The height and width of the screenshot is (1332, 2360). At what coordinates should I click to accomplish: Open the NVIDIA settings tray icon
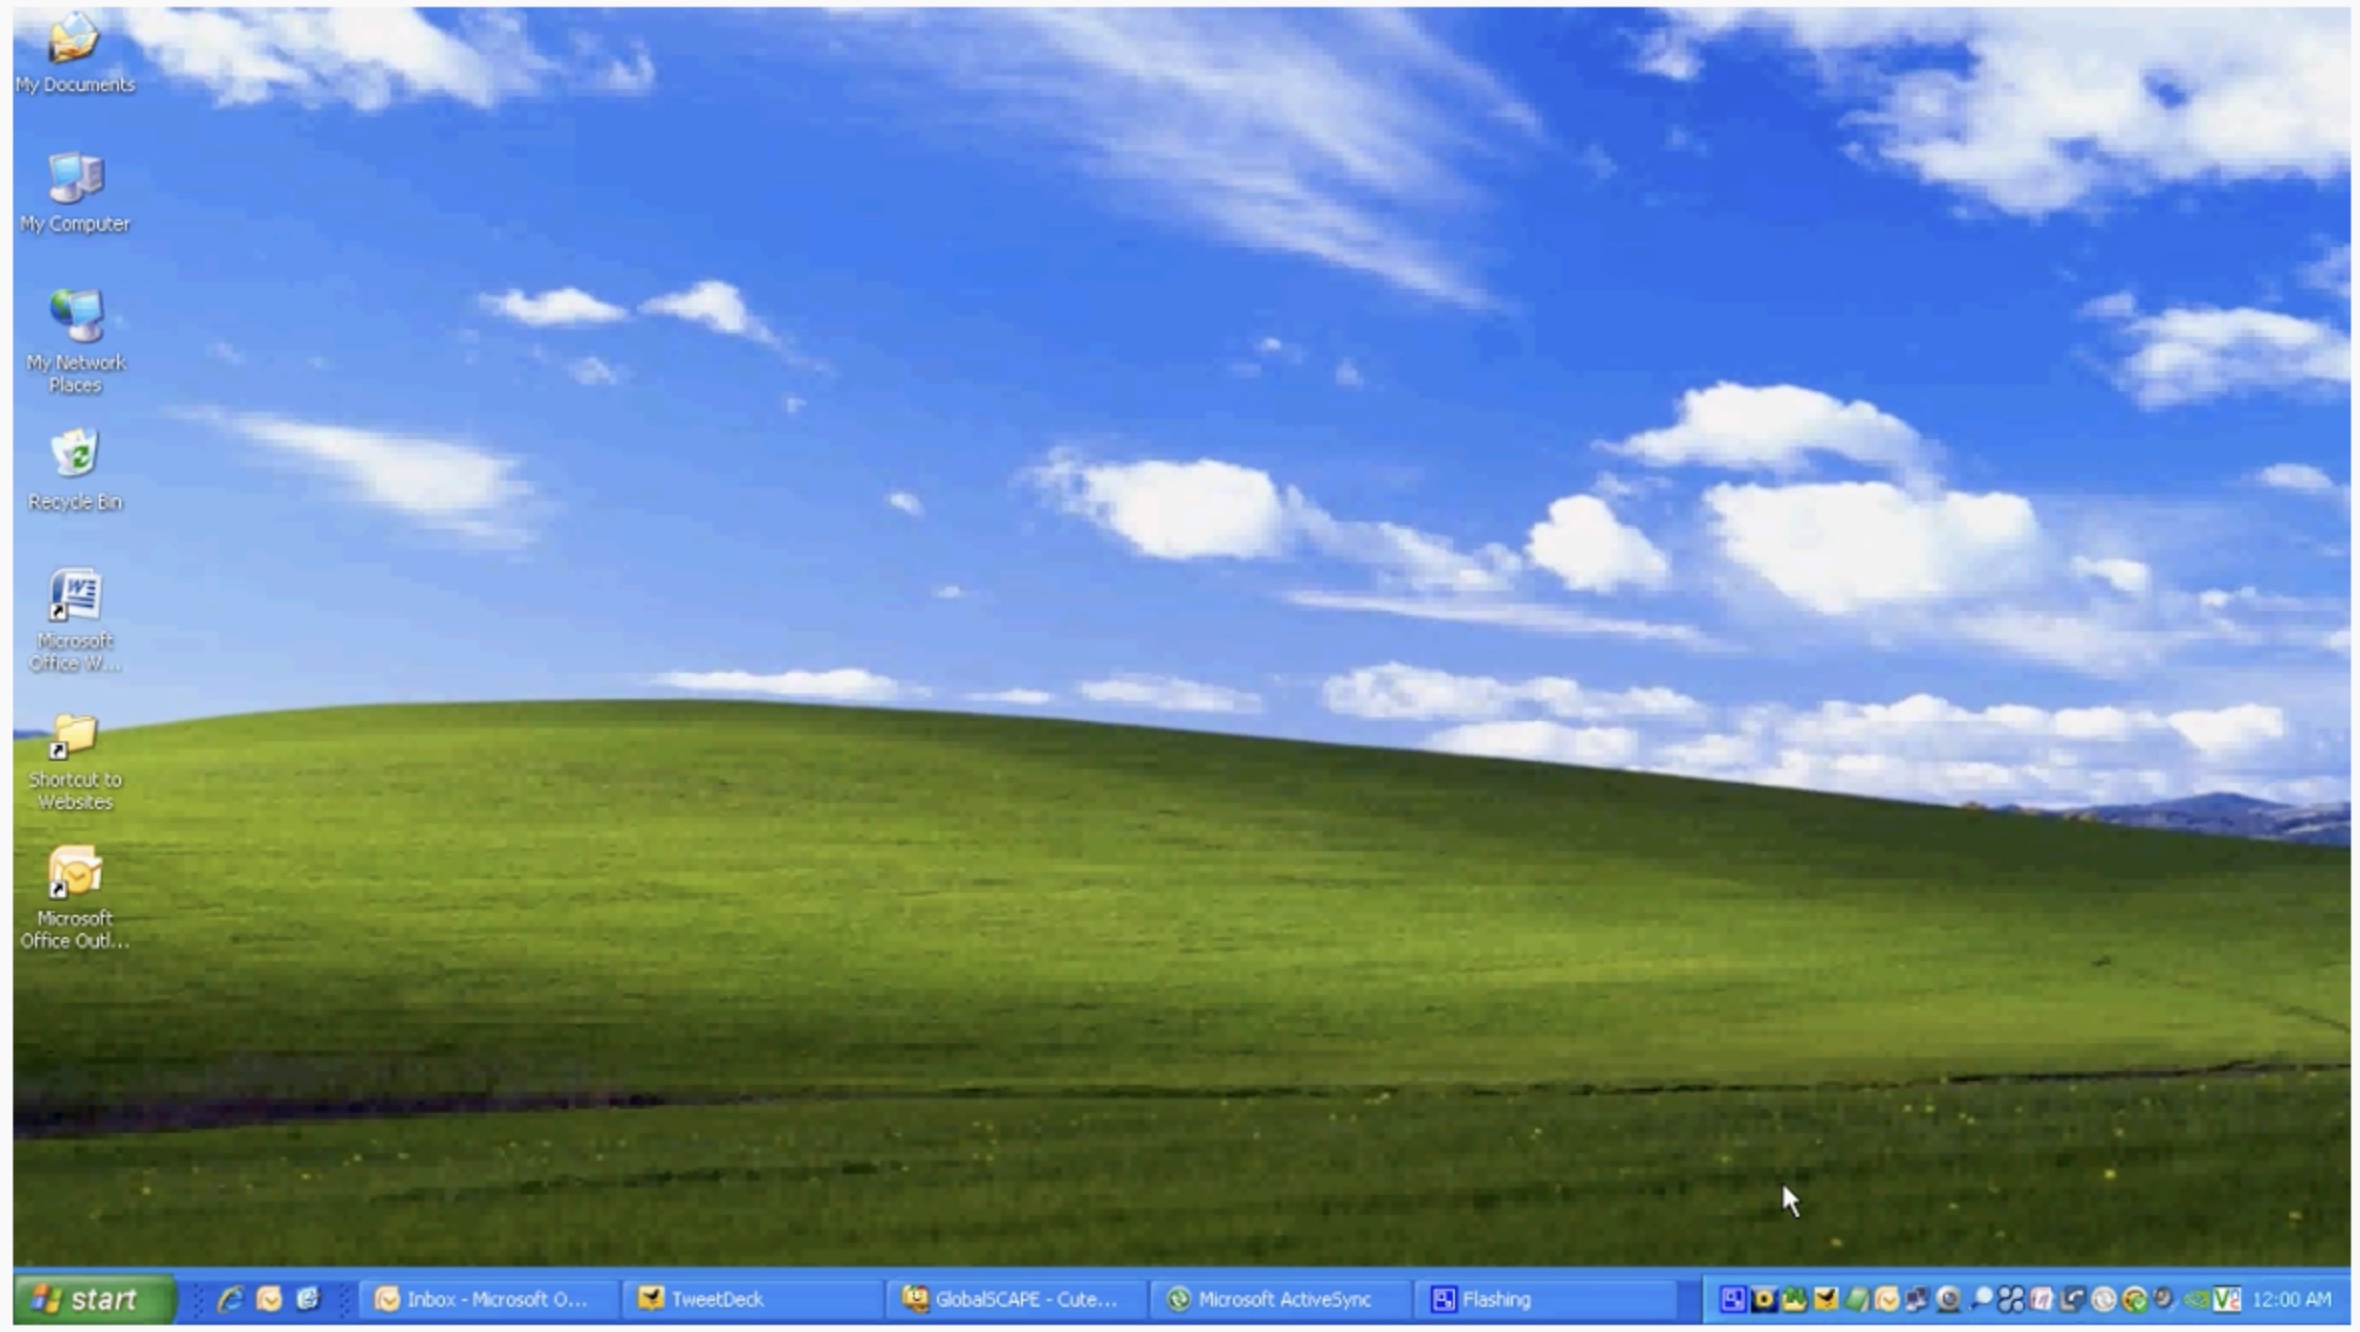click(2196, 1300)
